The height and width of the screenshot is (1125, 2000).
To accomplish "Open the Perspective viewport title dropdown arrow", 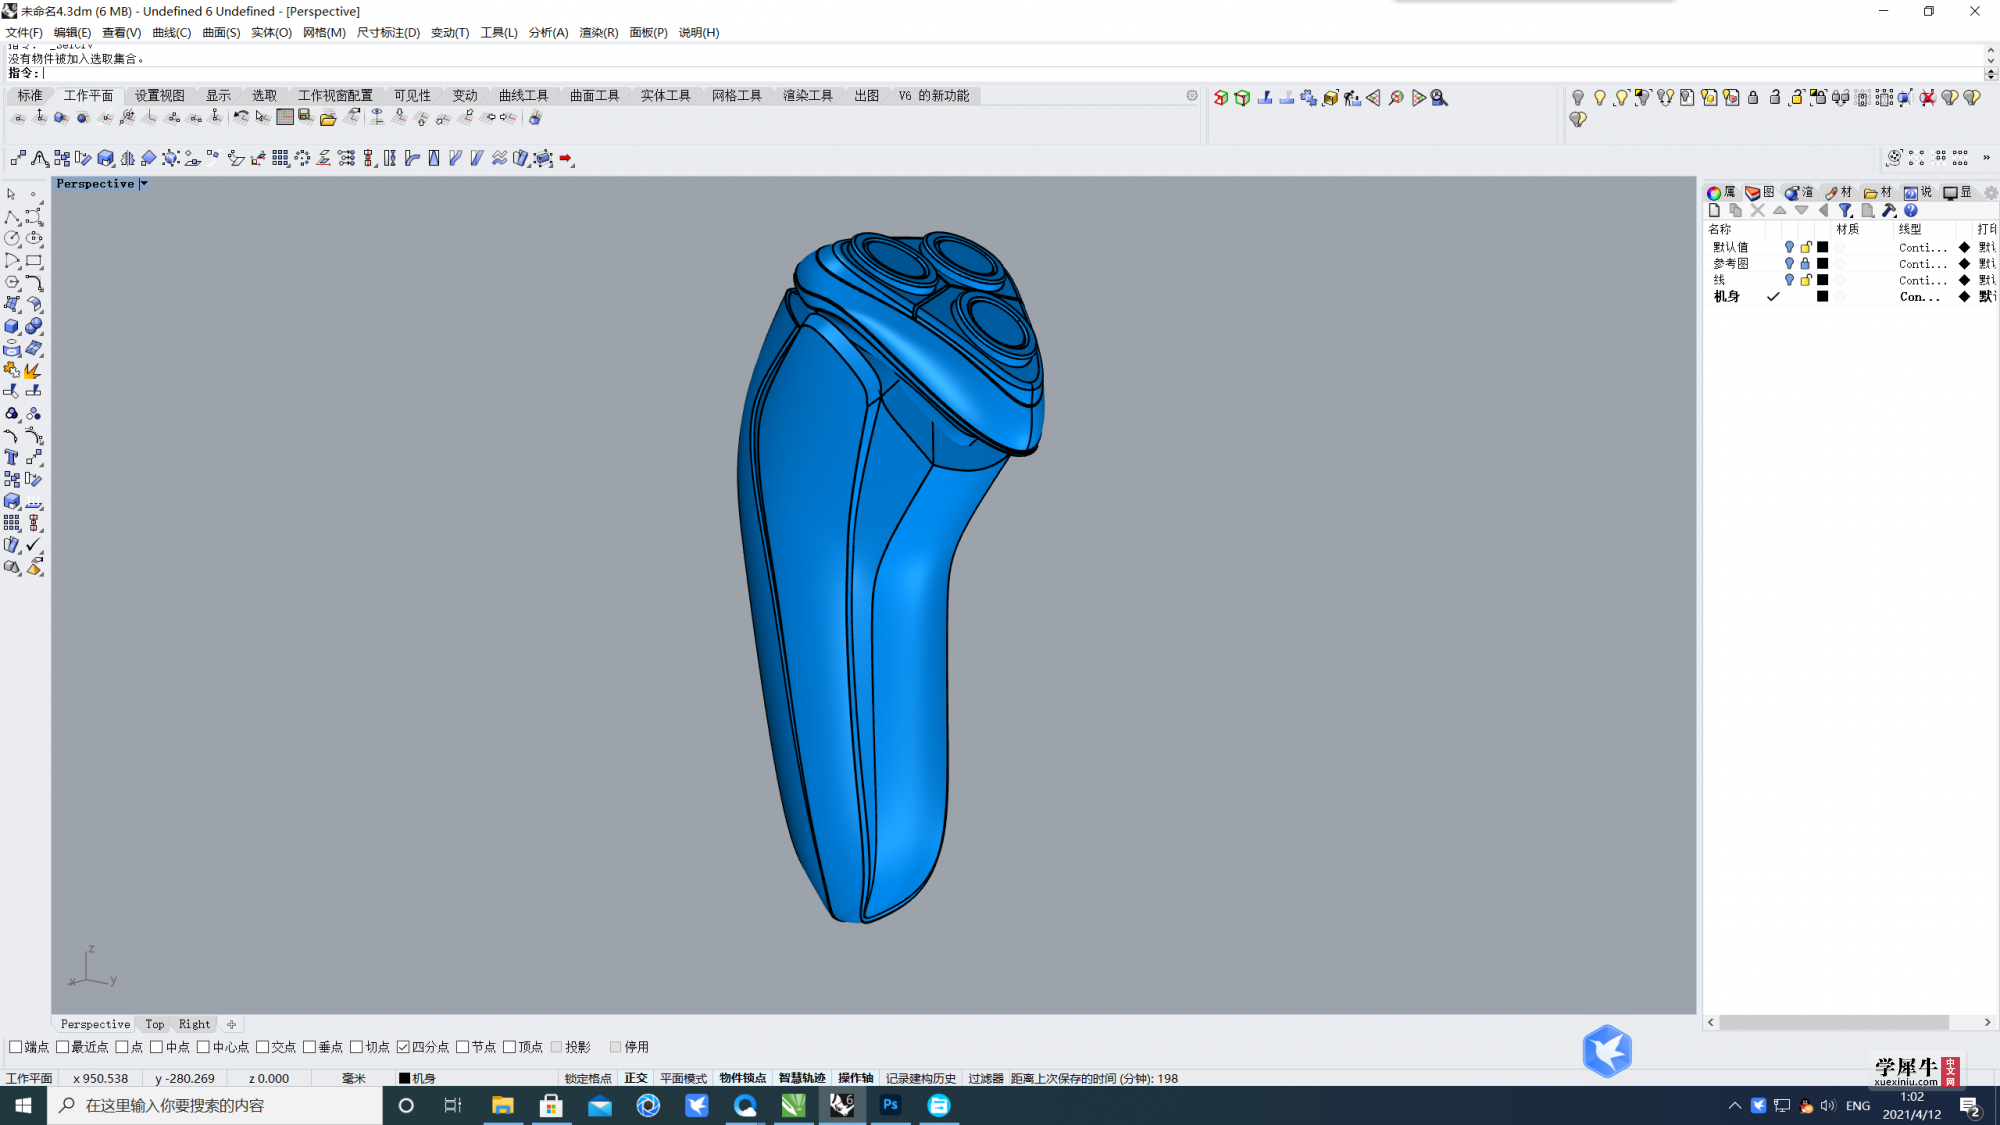I will click(x=144, y=184).
